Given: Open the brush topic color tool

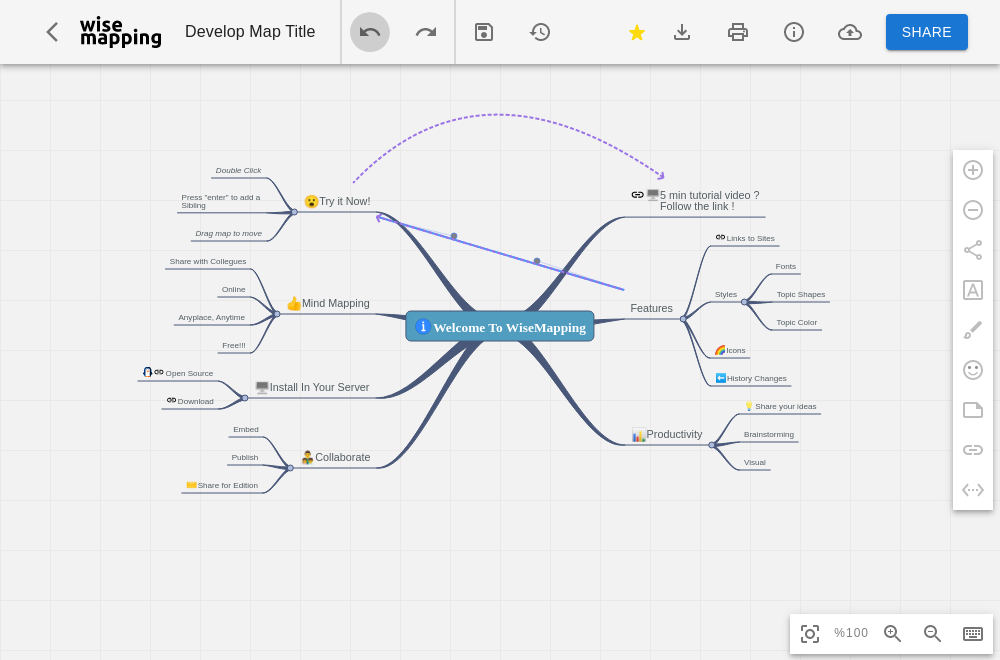Looking at the screenshot, I should pos(973,330).
